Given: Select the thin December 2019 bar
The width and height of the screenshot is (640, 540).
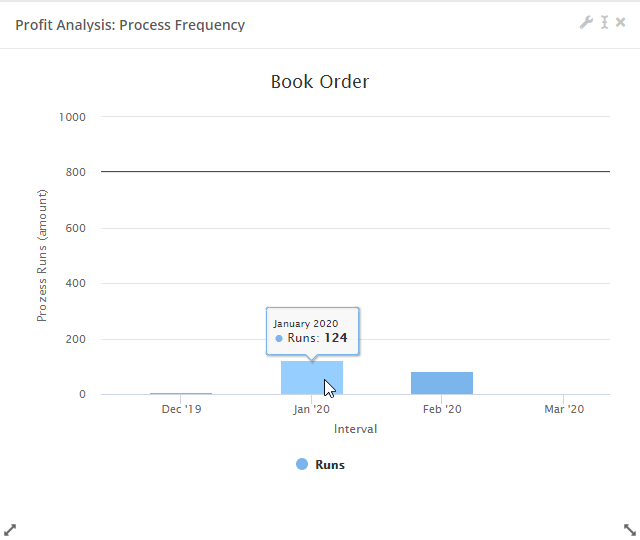Looking at the screenshot, I should coord(181,393).
